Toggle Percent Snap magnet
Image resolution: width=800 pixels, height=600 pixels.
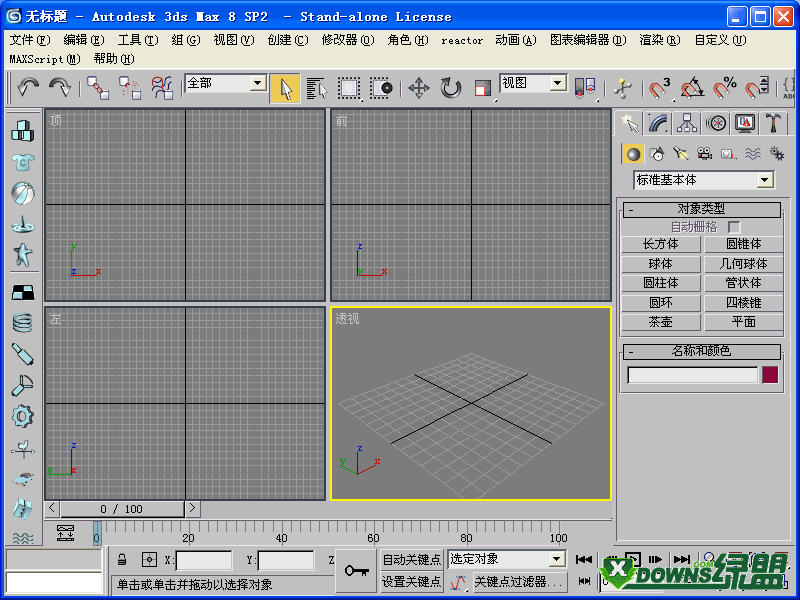(724, 88)
